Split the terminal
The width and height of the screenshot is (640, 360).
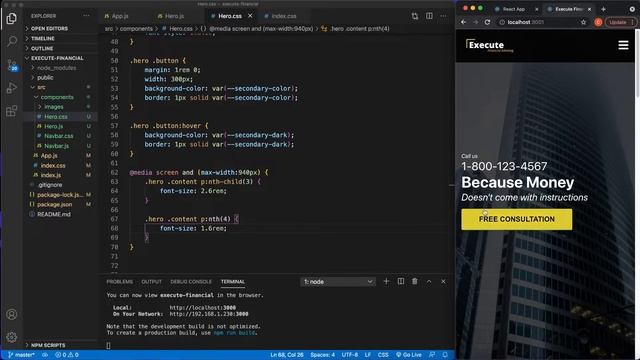(401, 281)
